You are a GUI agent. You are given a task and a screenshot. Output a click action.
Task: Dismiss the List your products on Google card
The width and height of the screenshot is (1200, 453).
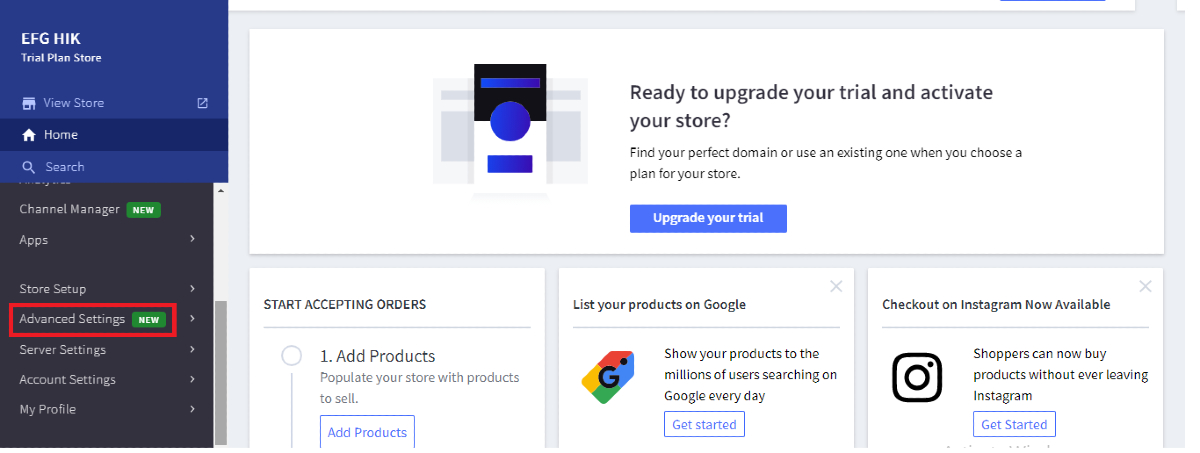tap(836, 287)
